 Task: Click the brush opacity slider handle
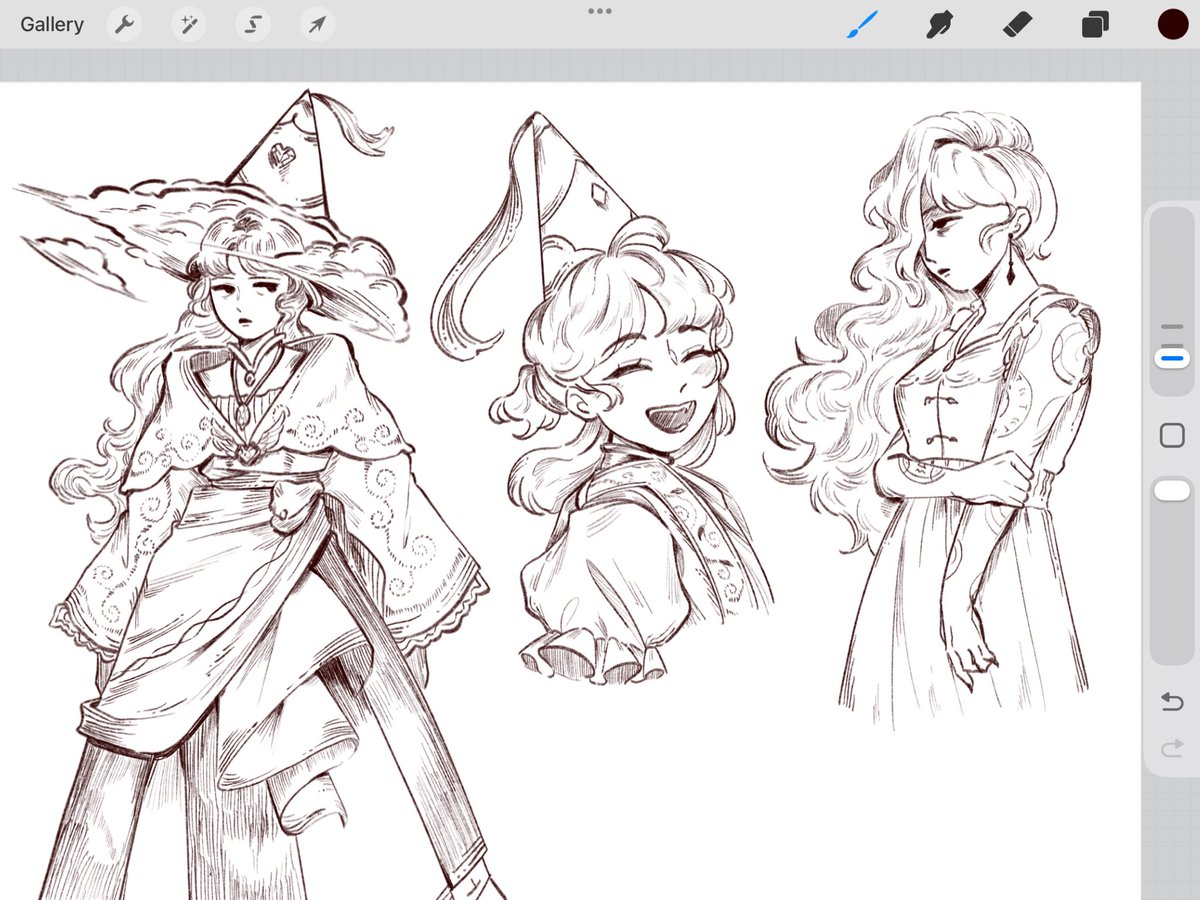coord(1172,491)
